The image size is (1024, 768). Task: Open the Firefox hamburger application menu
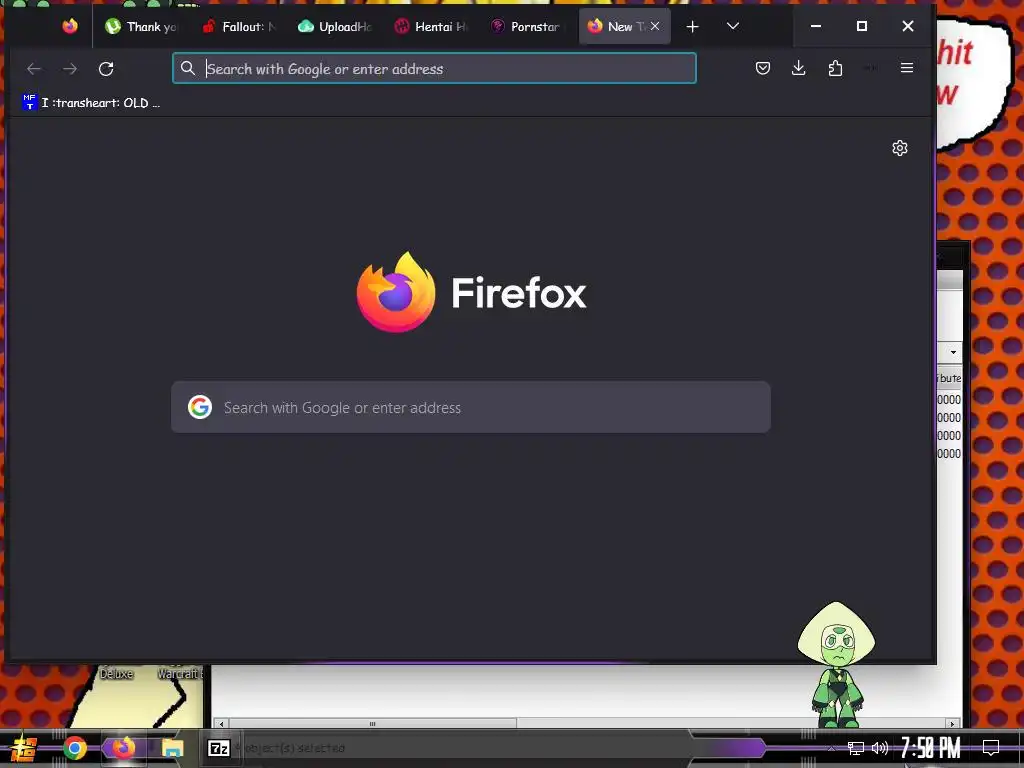tap(906, 68)
